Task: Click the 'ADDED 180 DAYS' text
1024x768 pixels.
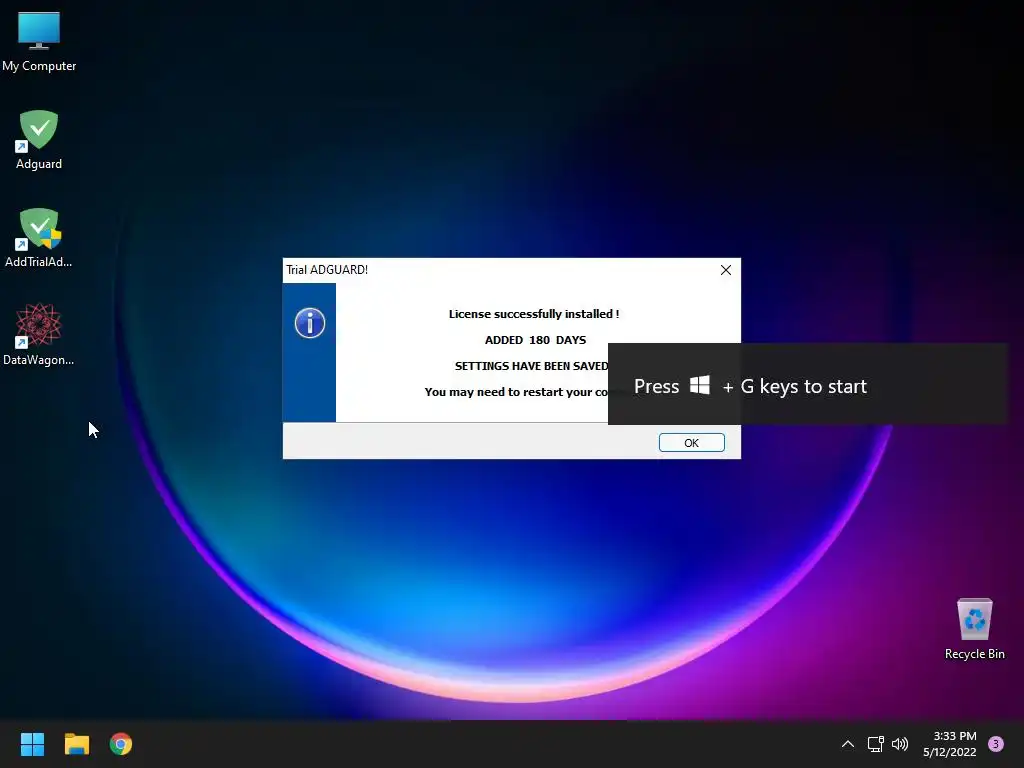Action: [535, 340]
